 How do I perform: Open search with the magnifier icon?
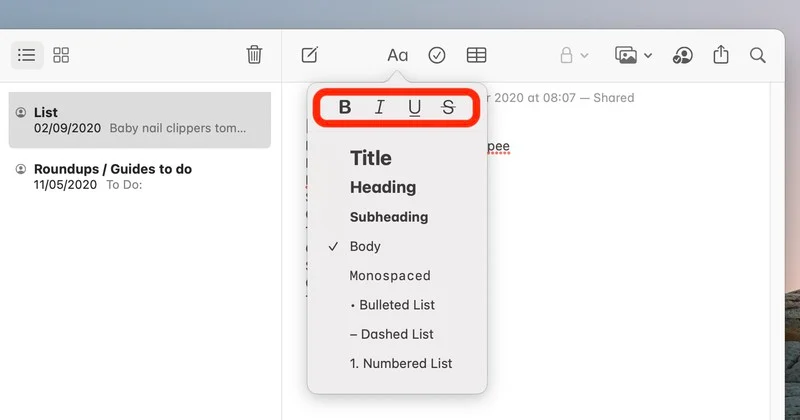click(x=758, y=55)
